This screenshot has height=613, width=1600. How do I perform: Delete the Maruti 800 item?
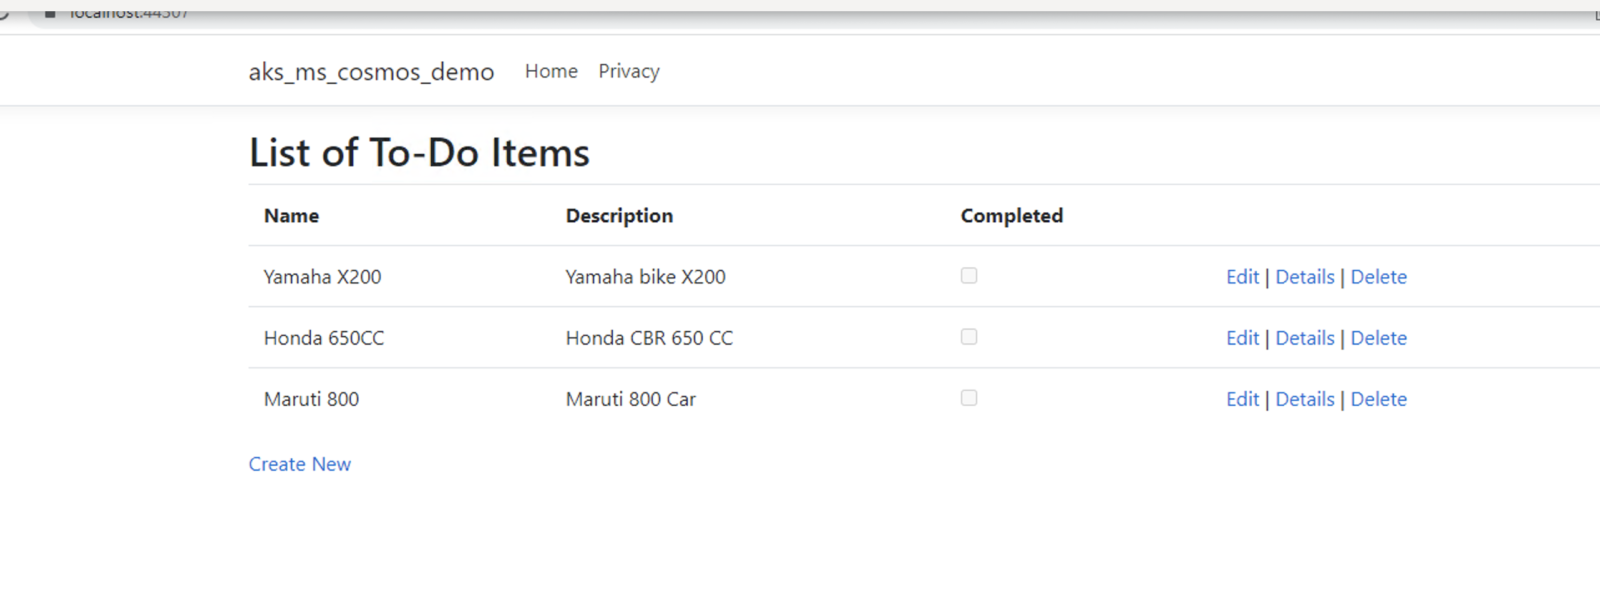click(1378, 398)
